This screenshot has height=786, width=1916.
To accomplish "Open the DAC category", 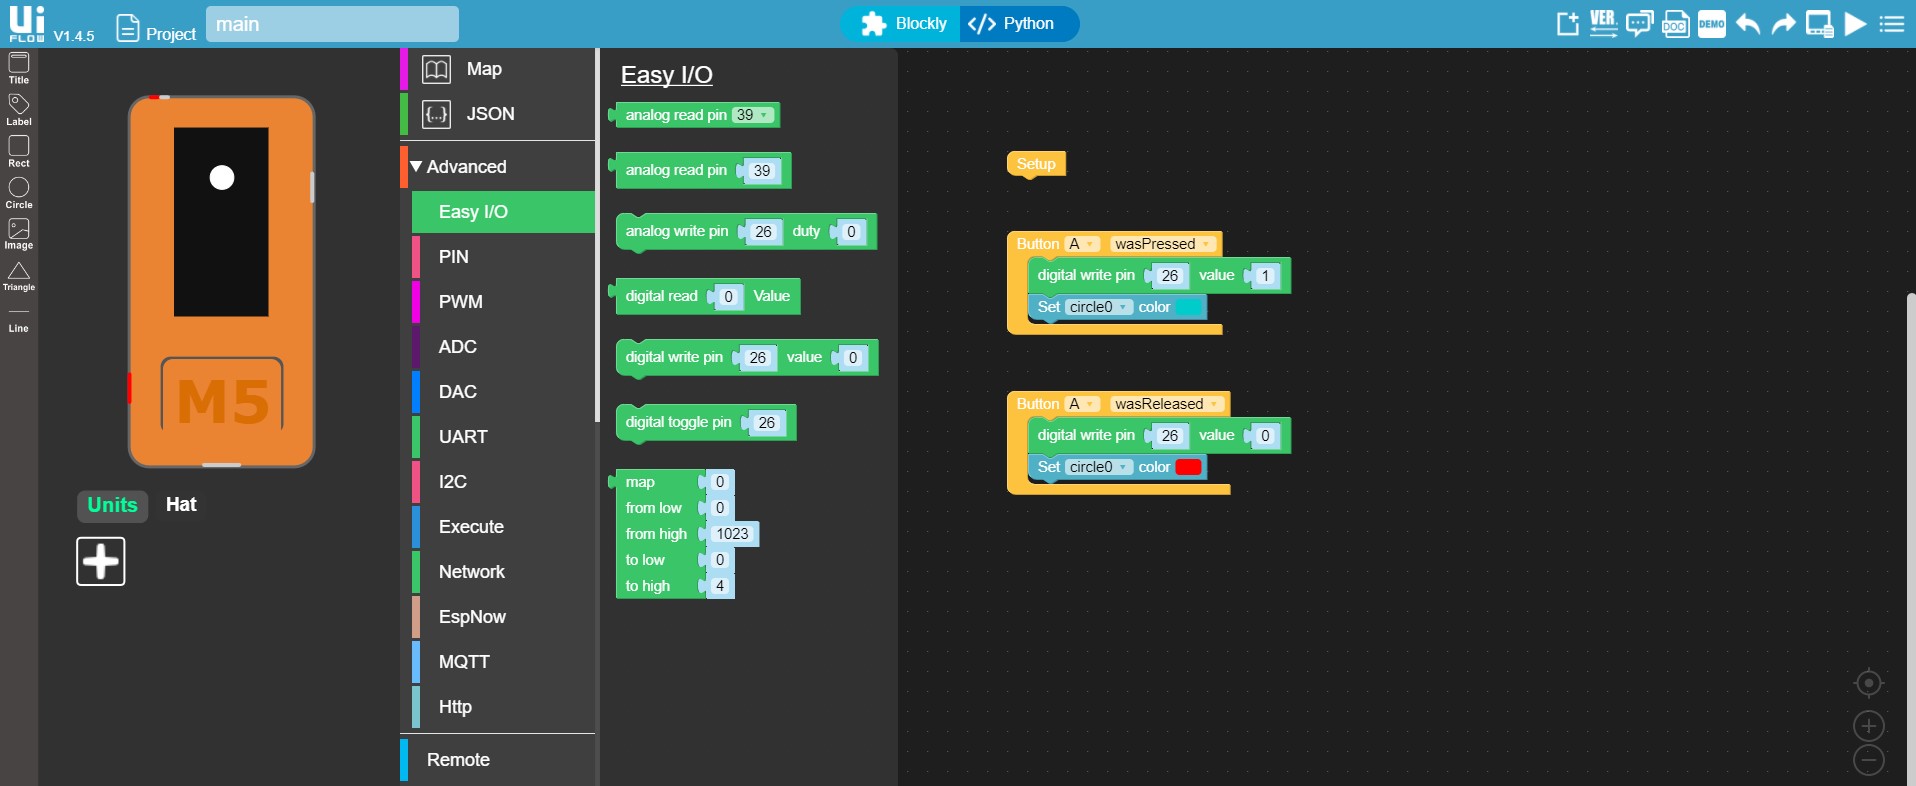I will tap(503, 392).
